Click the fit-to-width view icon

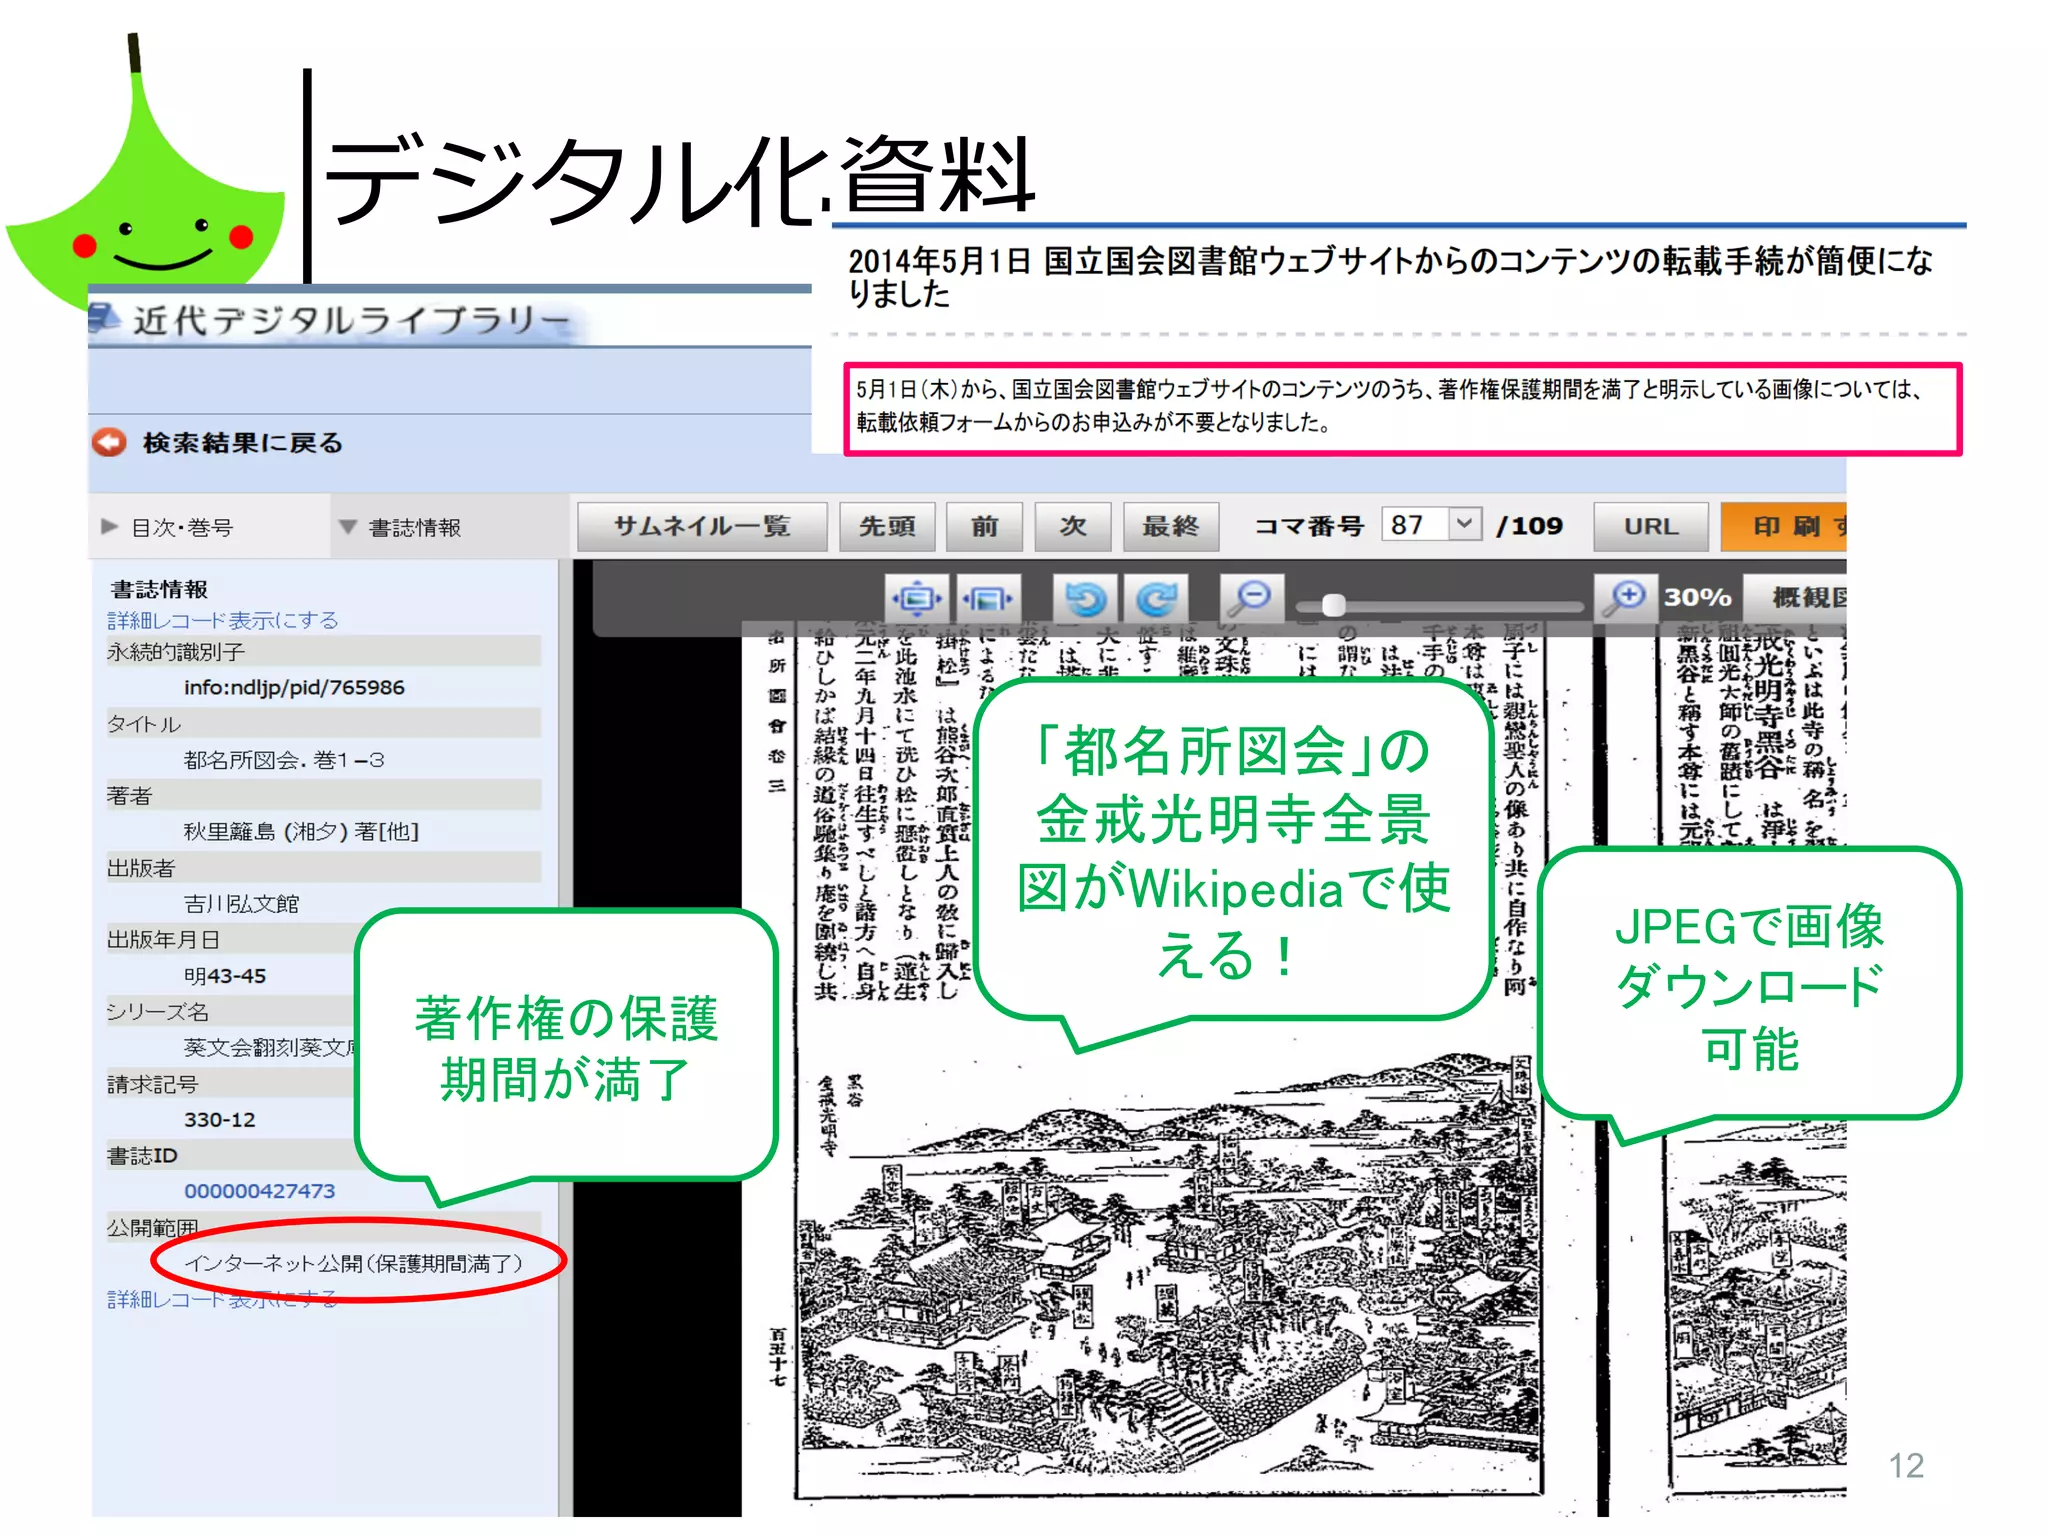988,598
